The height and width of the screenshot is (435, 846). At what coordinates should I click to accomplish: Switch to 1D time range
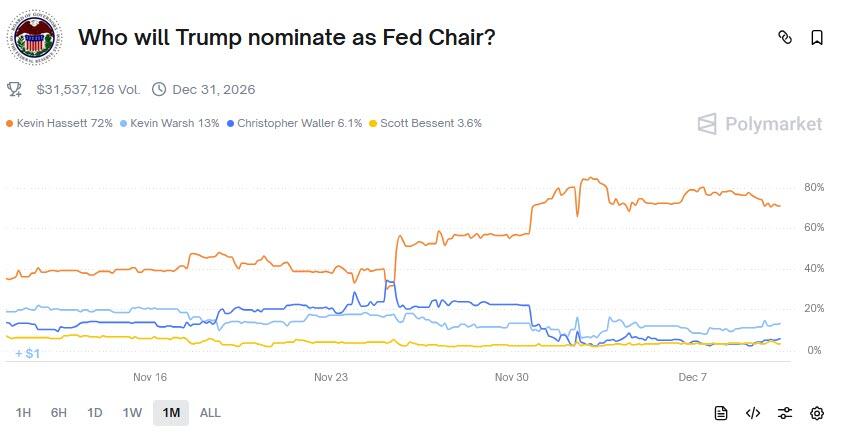pos(95,413)
